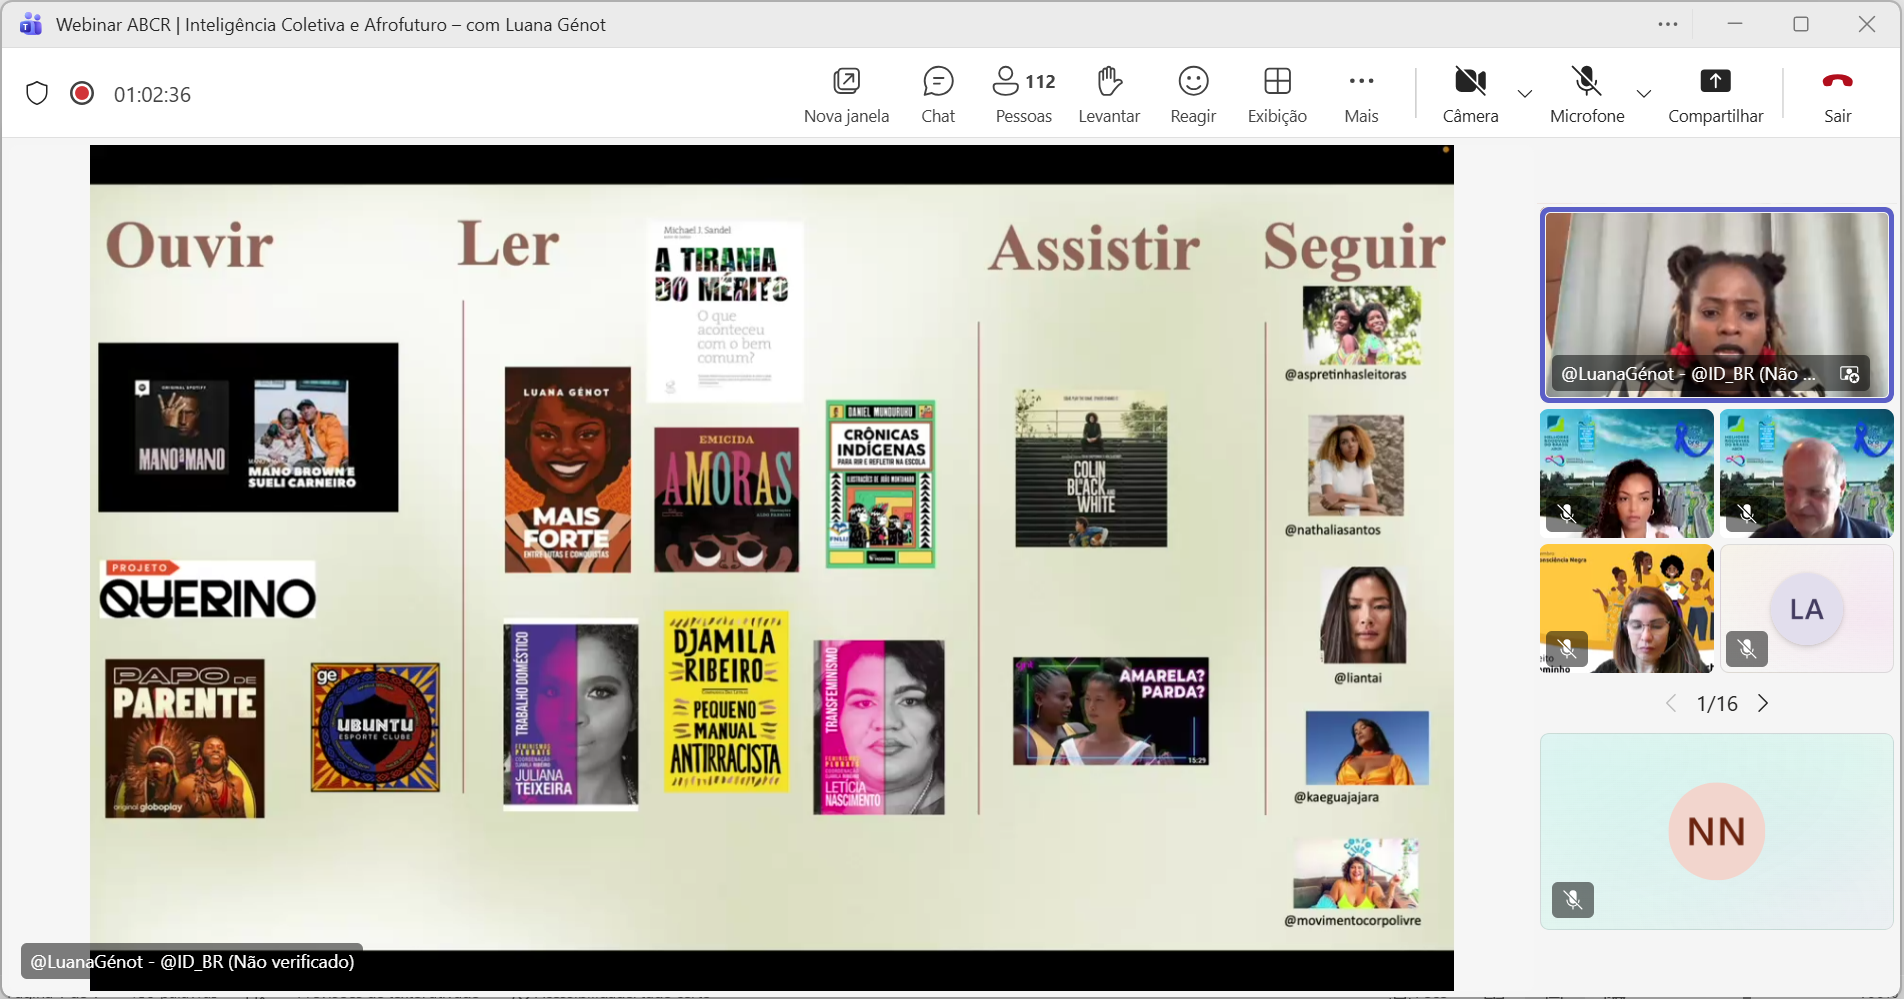Viewport: 1904px width, 999px height.
Task: Unmute the Microfone
Action: (1586, 95)
